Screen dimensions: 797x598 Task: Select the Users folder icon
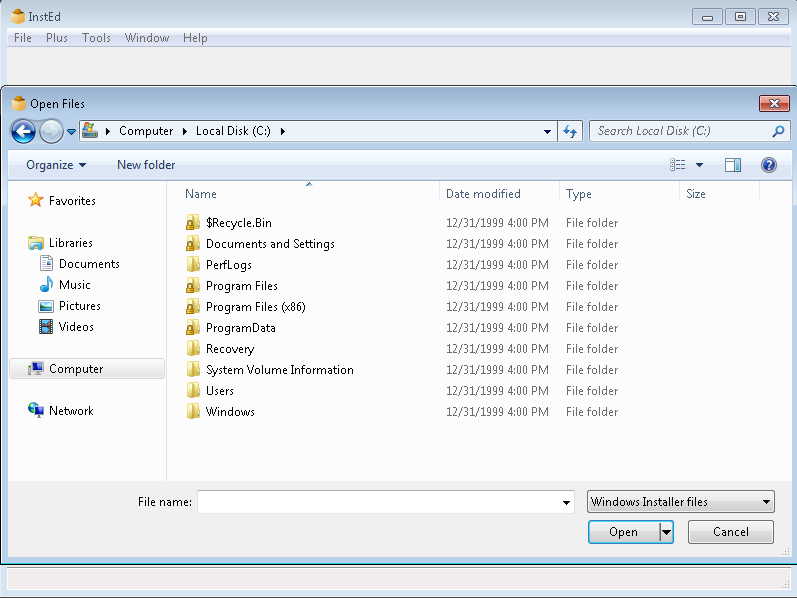[x=193, y=391]
